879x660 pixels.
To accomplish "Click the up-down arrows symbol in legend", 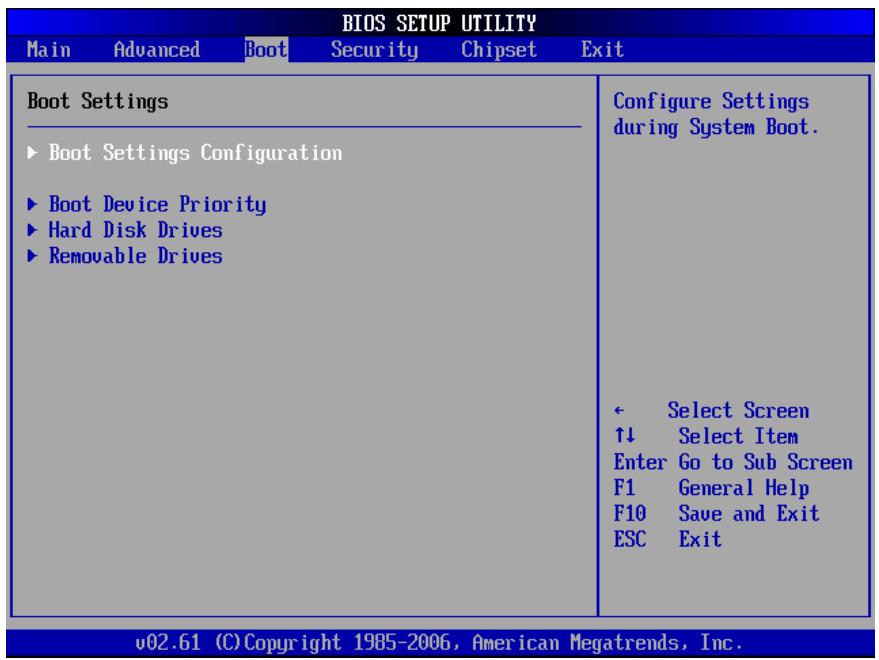I will pyautogui.click(x=624, y=435).
